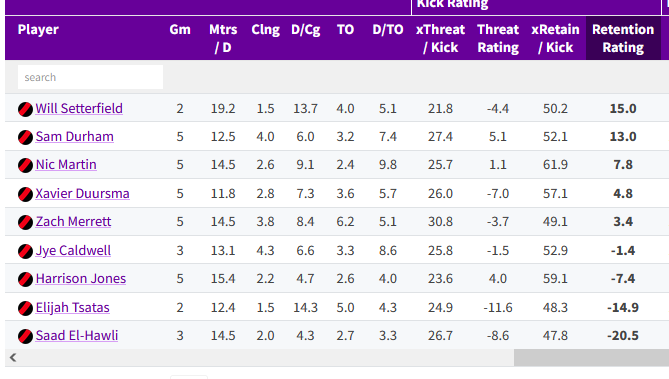Focus the player search field
Viewport: 669px width, 379px height.
[90, 77]
